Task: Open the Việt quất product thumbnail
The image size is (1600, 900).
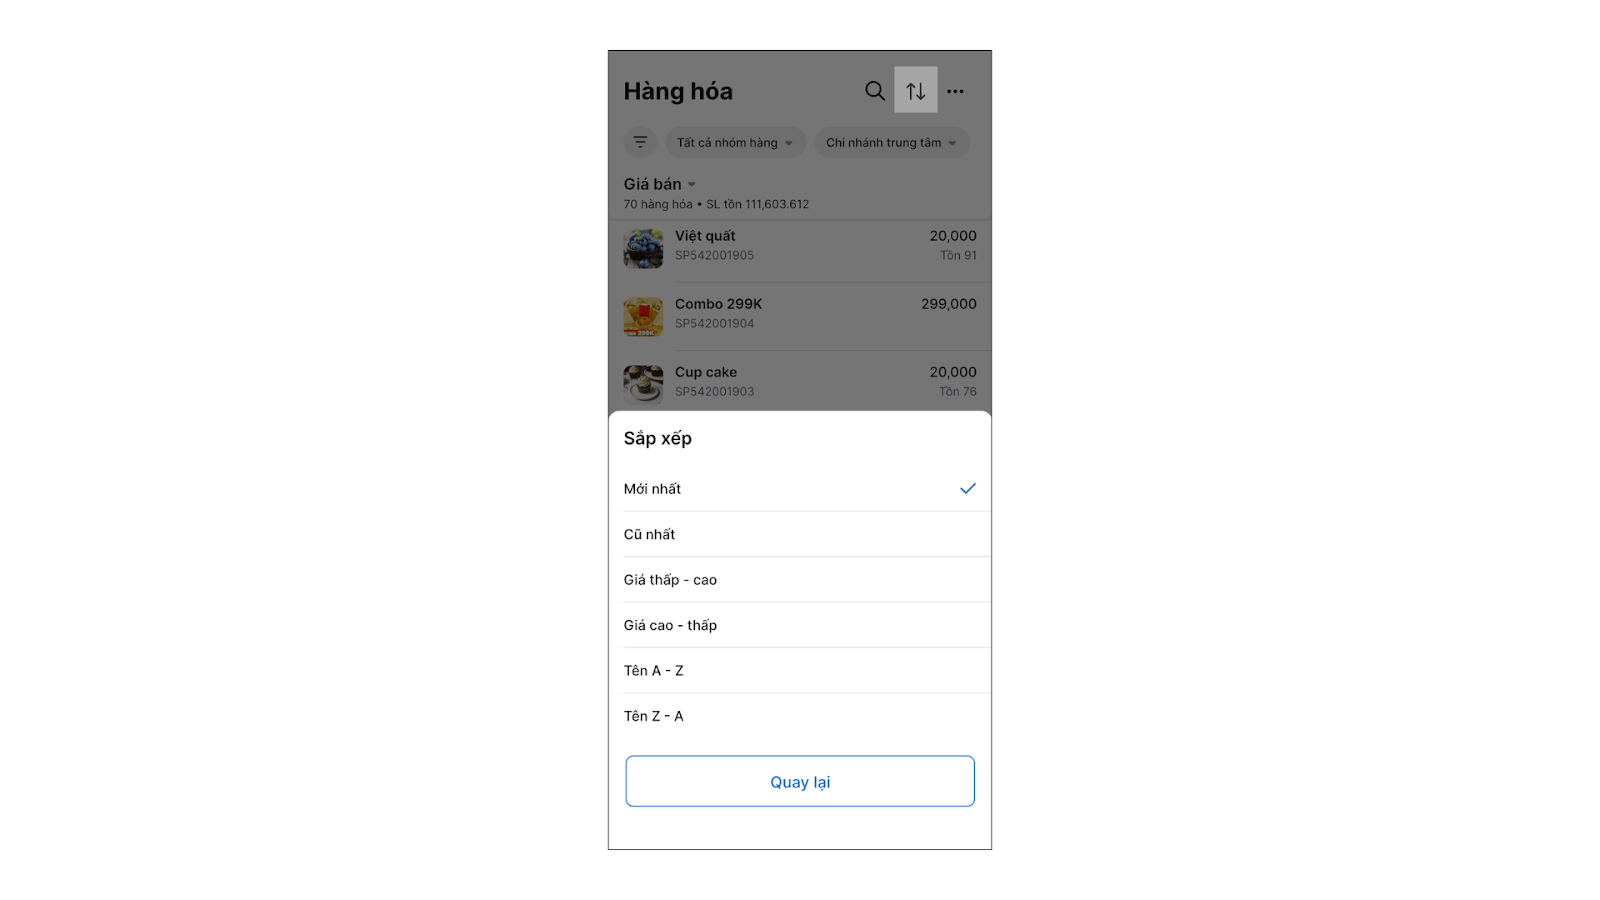Action: [643, 249]
